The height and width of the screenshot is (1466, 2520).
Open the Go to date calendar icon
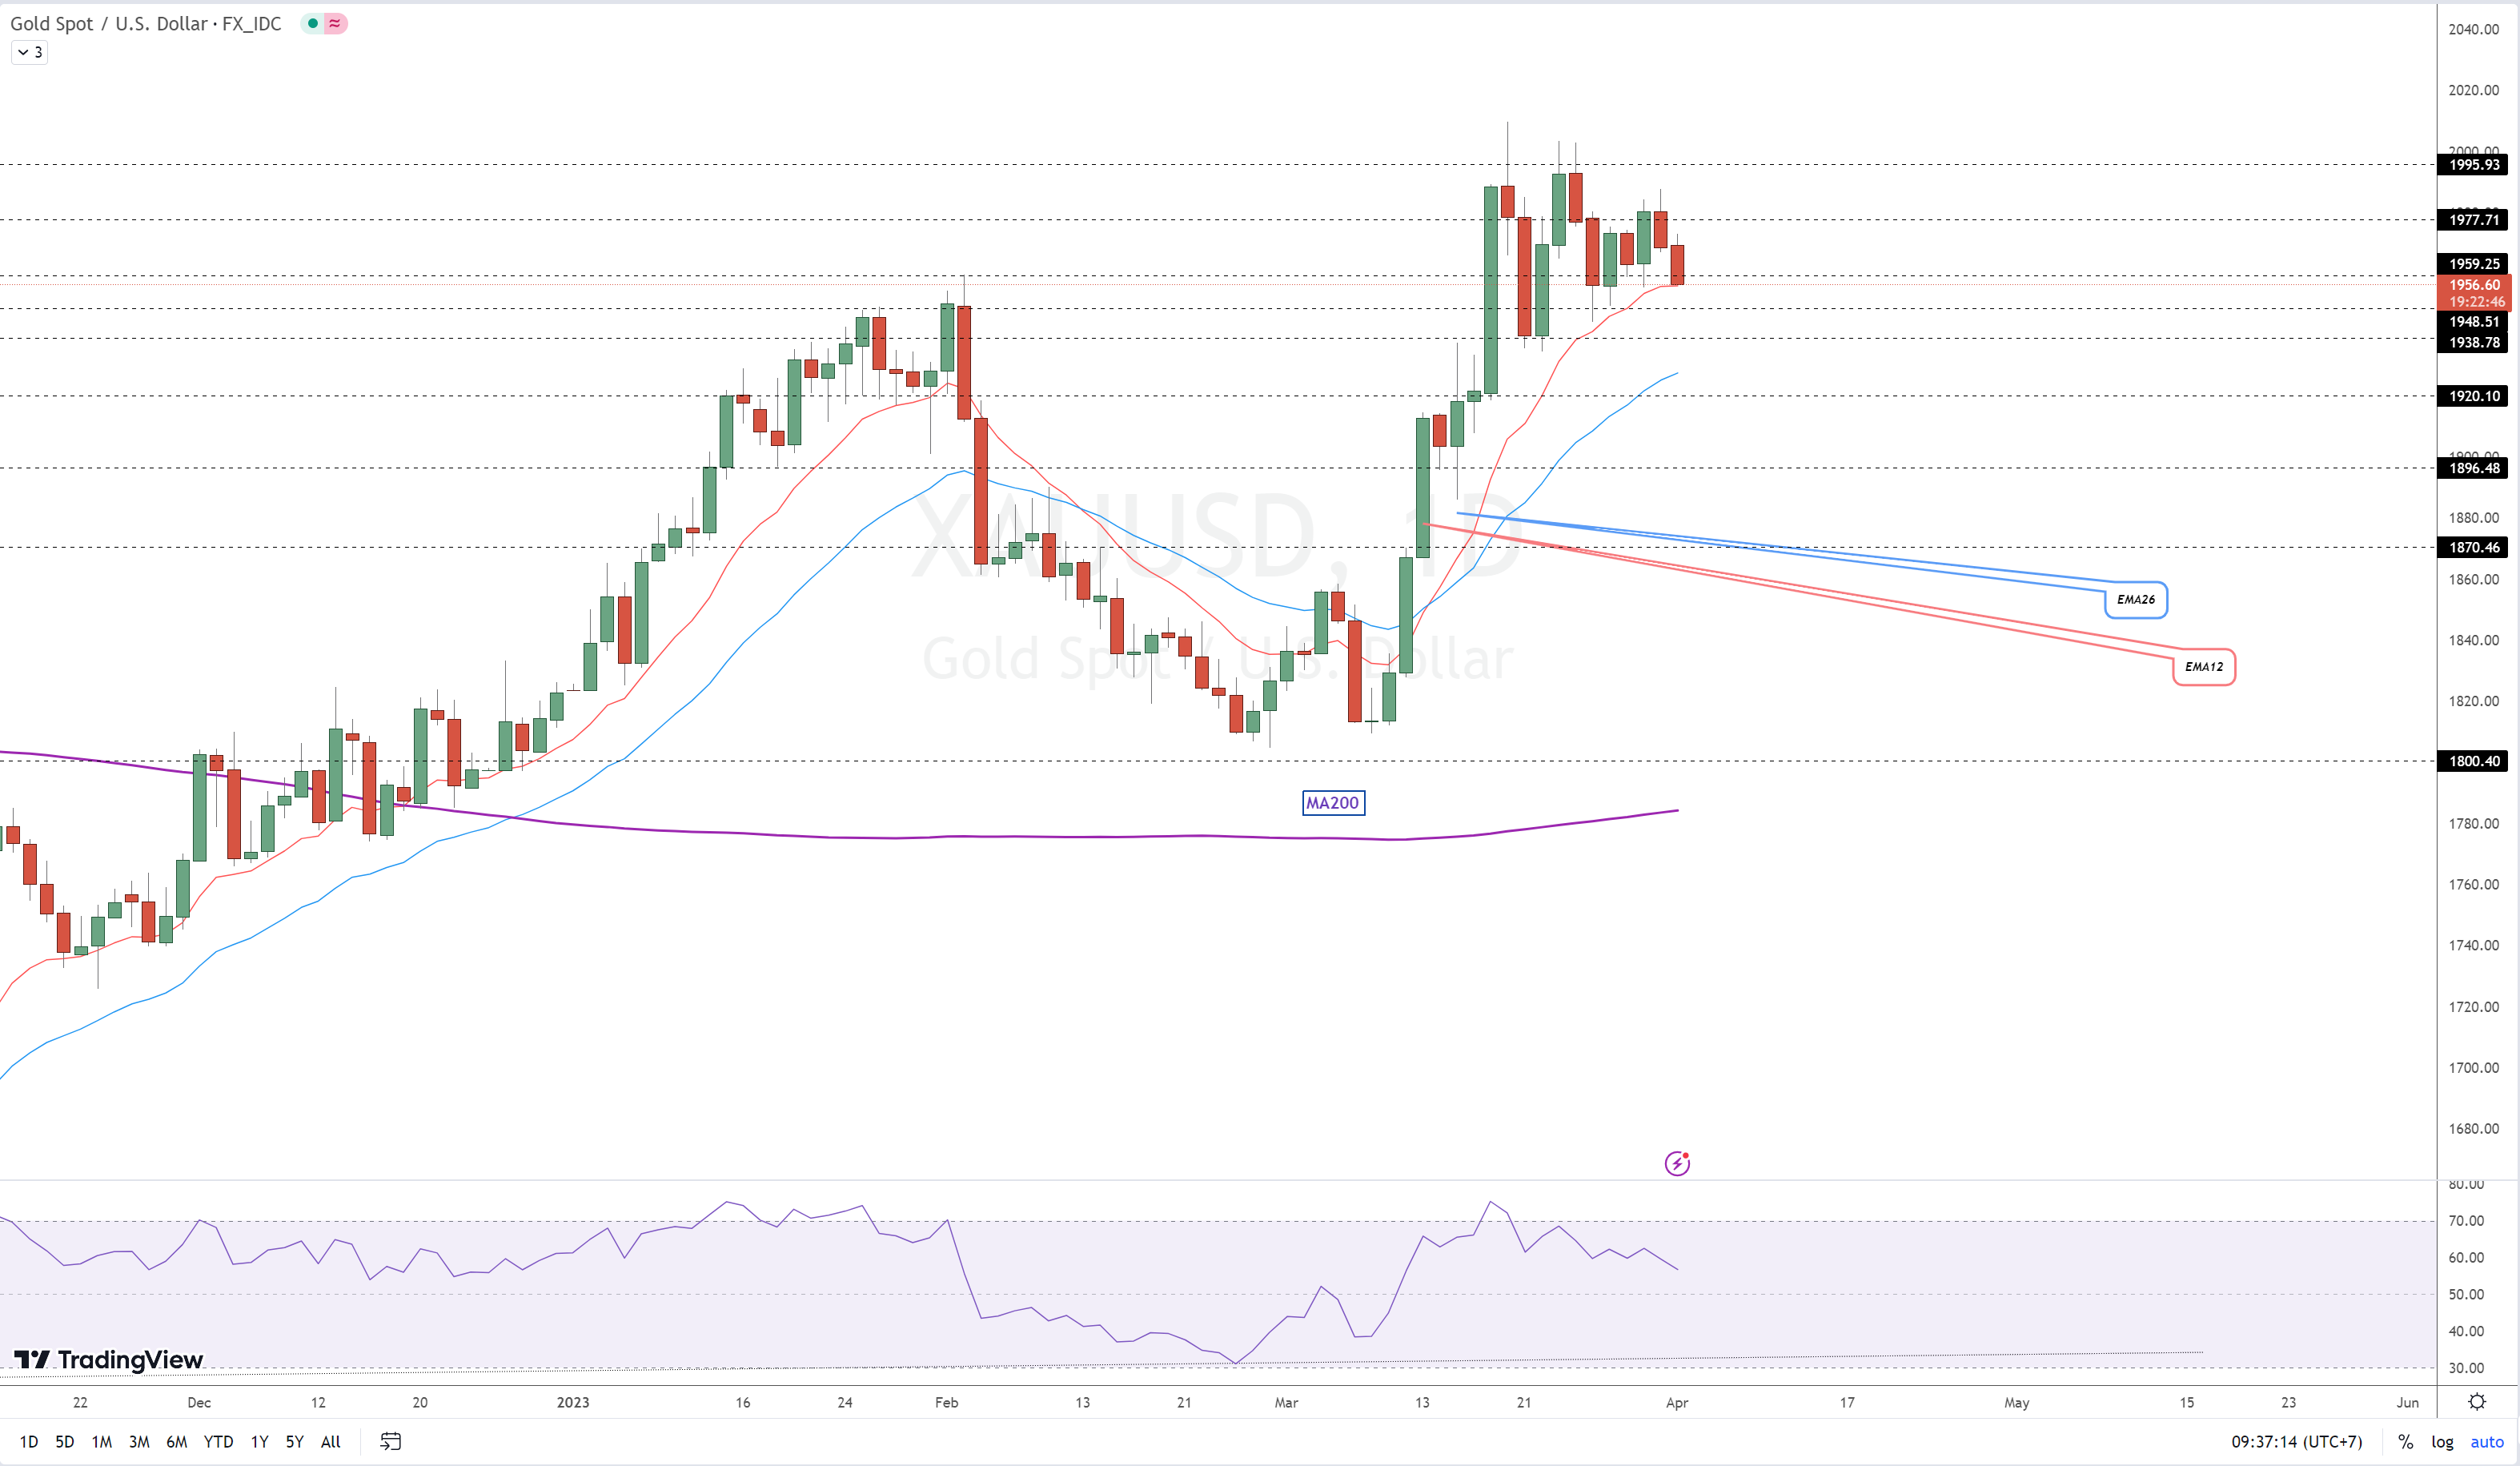391,1441
